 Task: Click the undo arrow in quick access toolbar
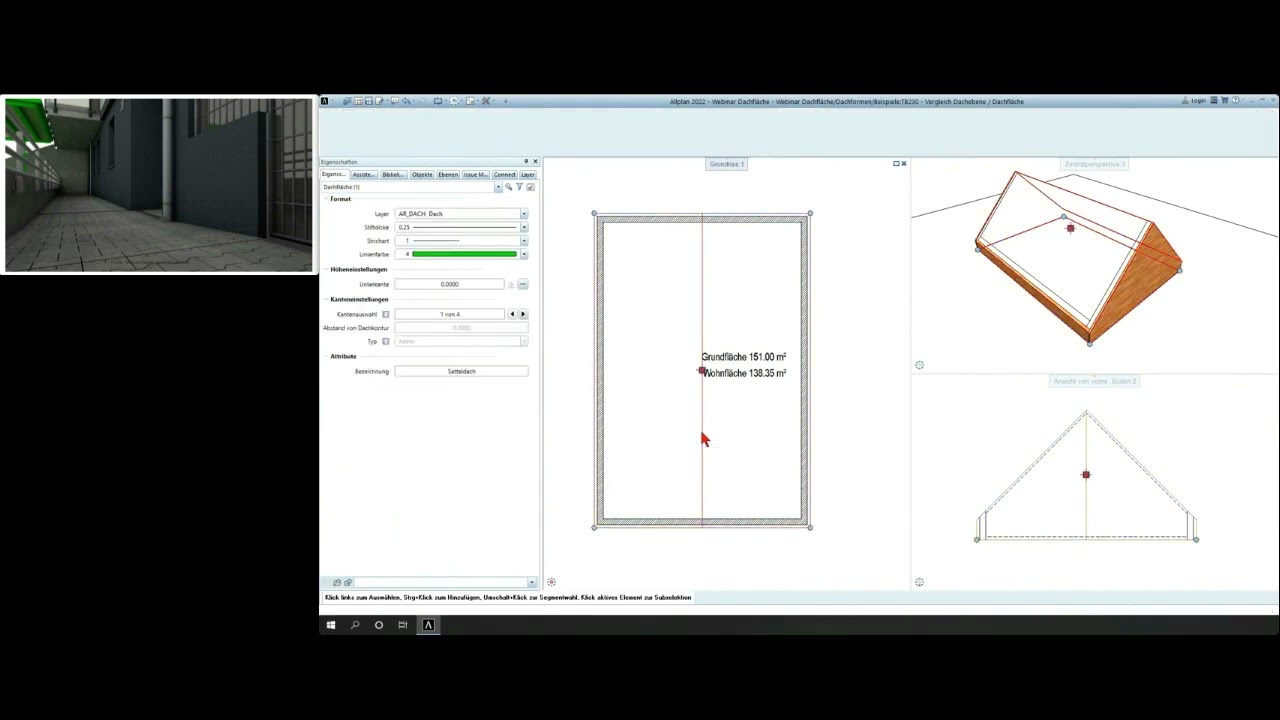pyautogui.click(x=405, y=101)
